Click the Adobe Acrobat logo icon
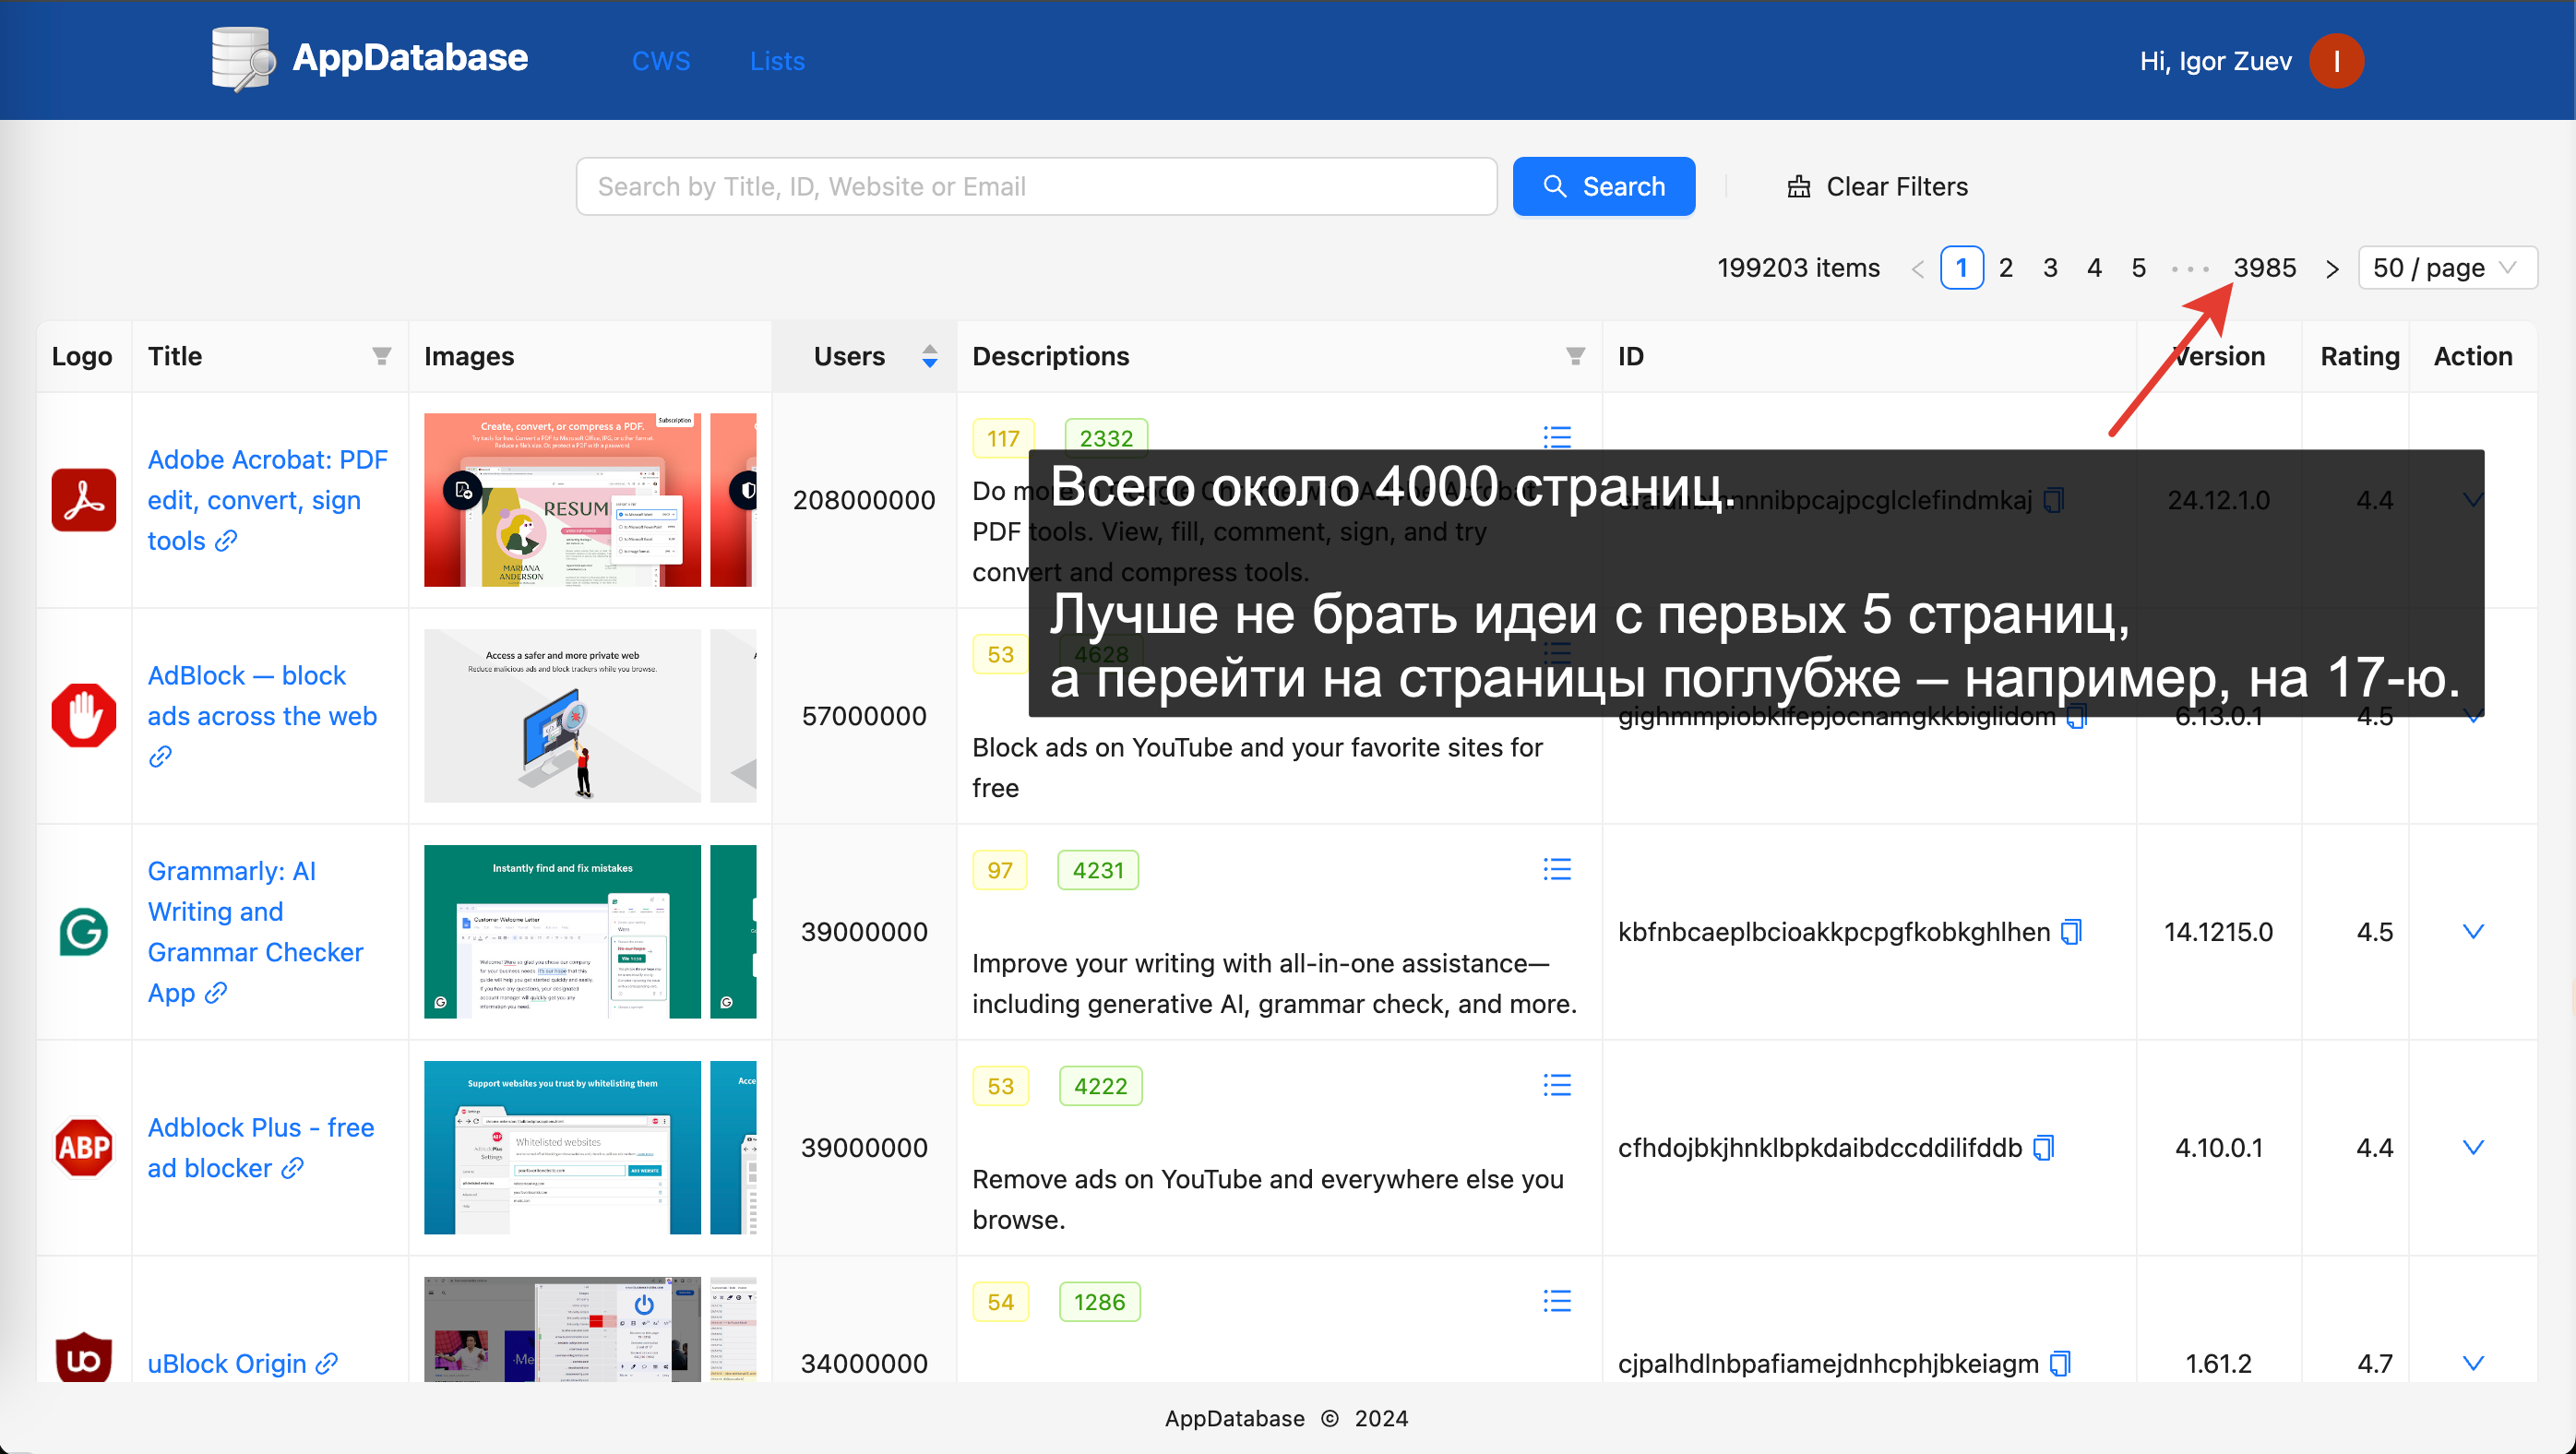The height and width of the screenshot is (1454, 2576). pyautogui.click(x=83, y=500)
